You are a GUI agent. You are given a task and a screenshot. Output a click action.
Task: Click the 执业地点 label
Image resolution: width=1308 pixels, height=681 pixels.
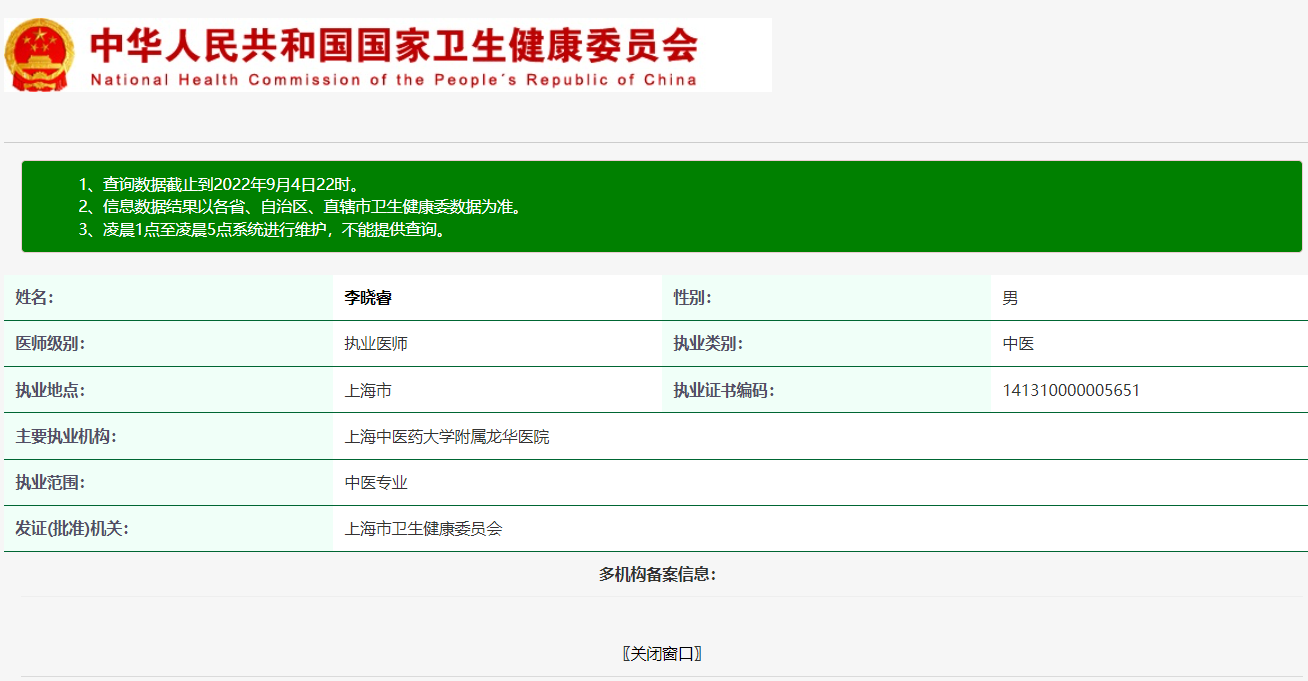tap(50, 390)
